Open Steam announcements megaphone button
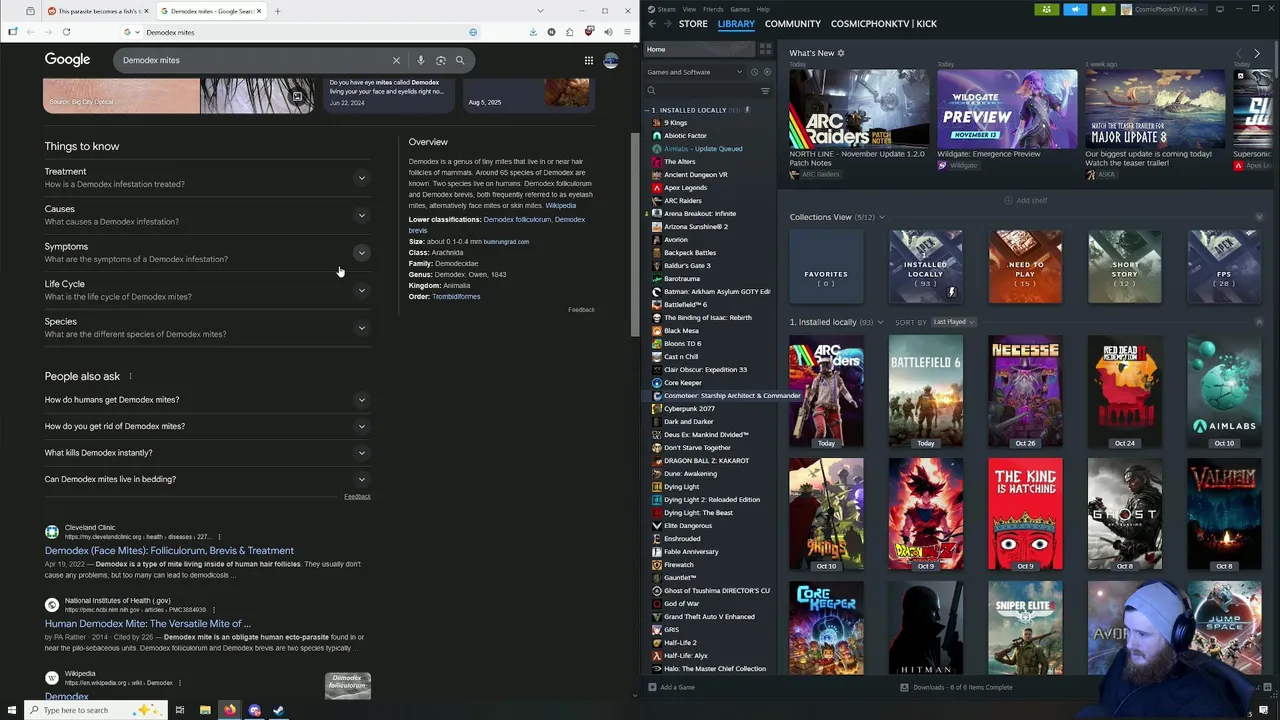 click(x=1075, y=9)
